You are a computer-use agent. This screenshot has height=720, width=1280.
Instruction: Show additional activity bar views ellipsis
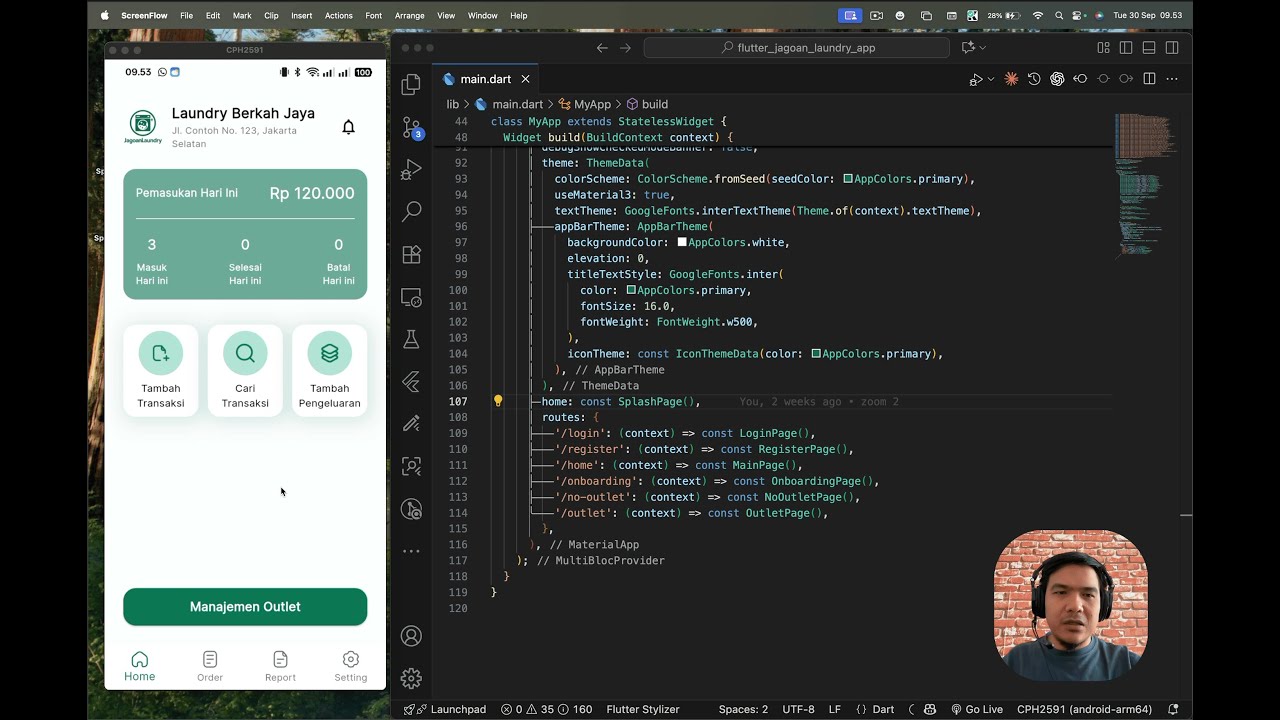tap(411, 551)
